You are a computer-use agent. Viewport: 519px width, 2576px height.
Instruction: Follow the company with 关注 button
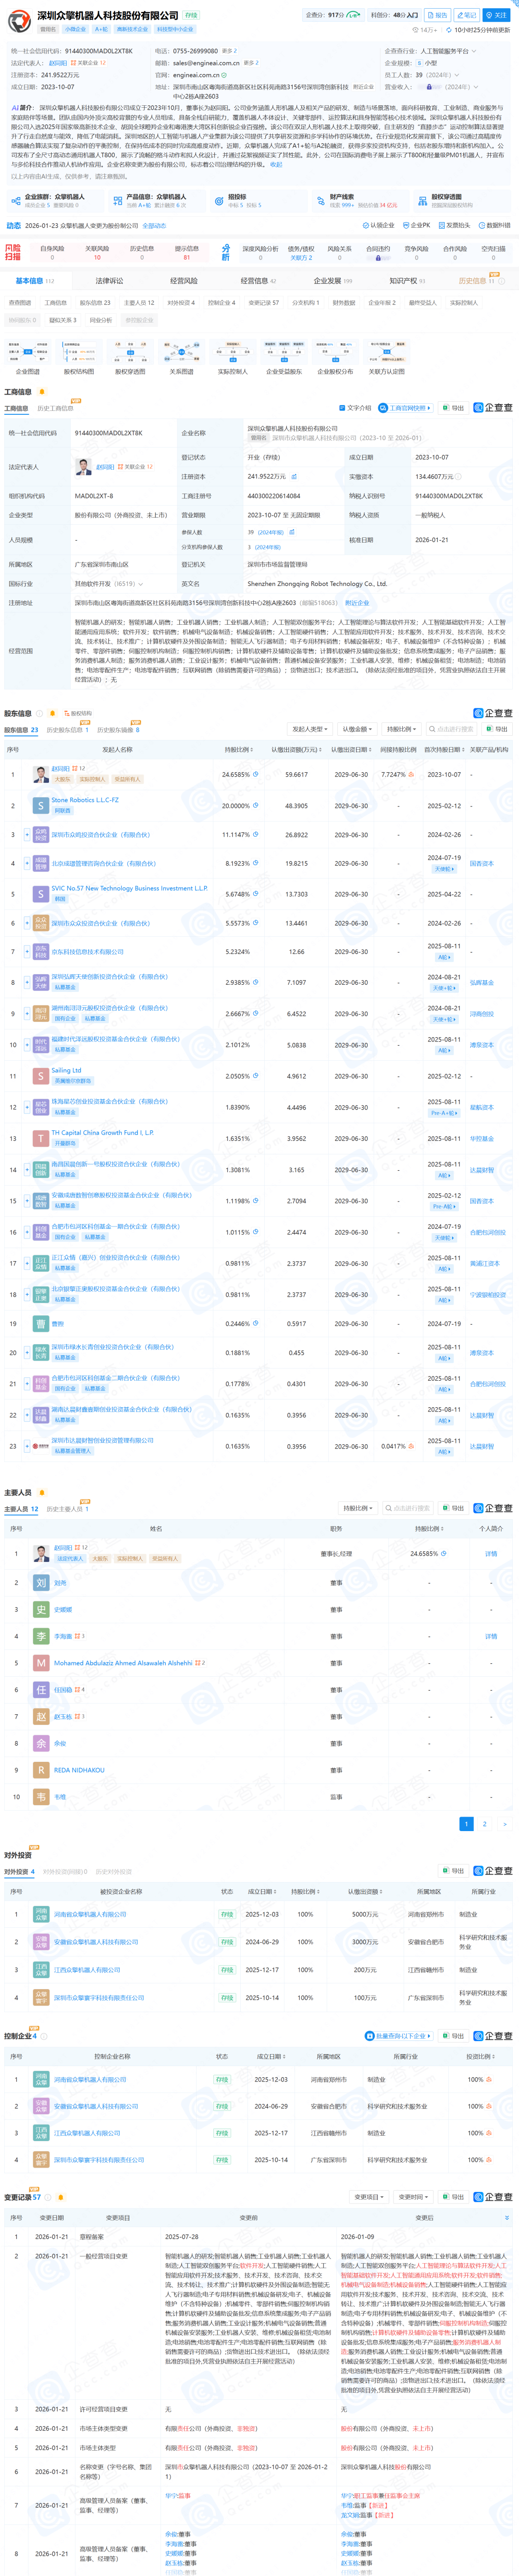coord(496,16)
